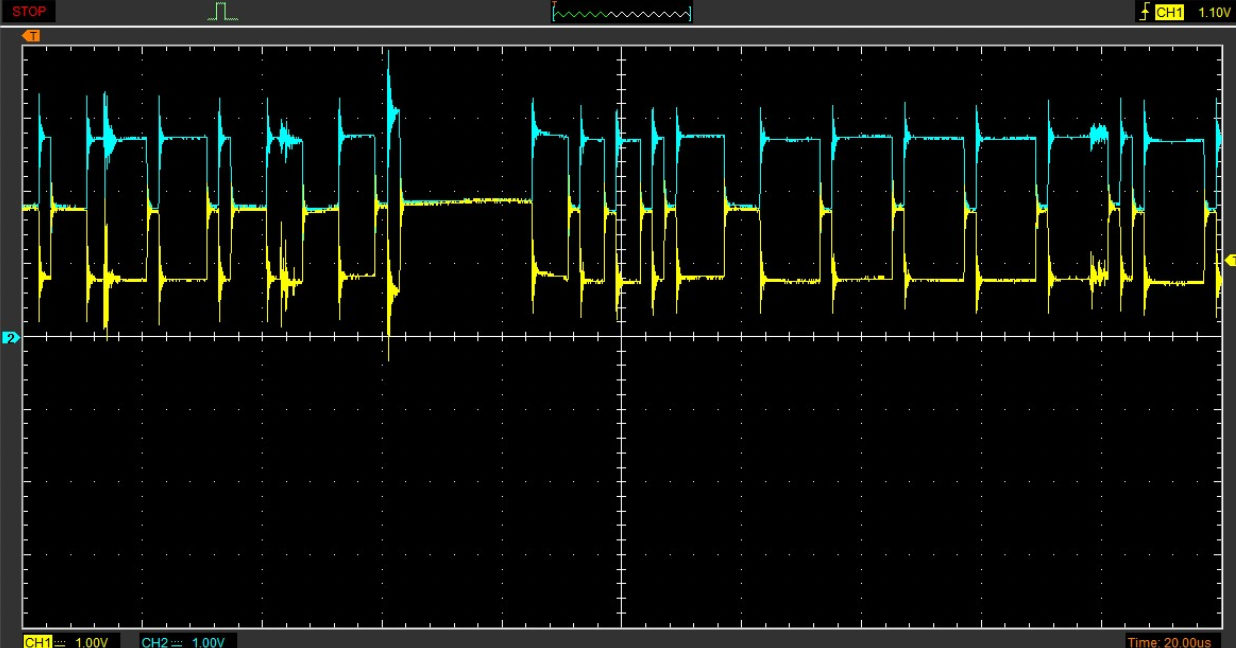Screen dimensions: 1236x648
Task: Select the yellow CH1 label at bottom
Action: click(36, 642)
